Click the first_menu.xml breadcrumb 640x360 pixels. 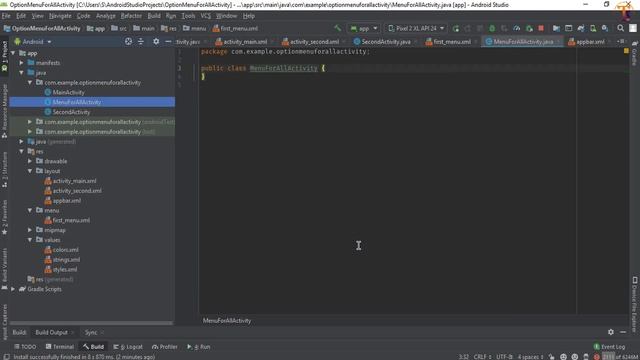[235, 28]
